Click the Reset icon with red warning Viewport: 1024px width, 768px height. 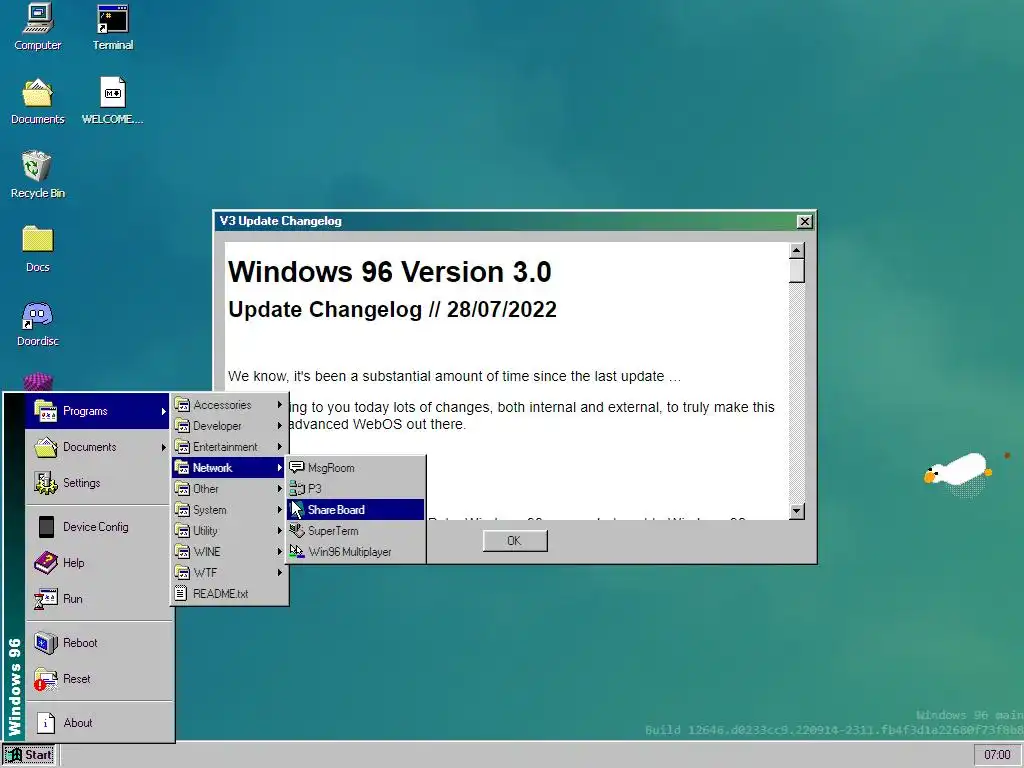[x=45, y=679]
